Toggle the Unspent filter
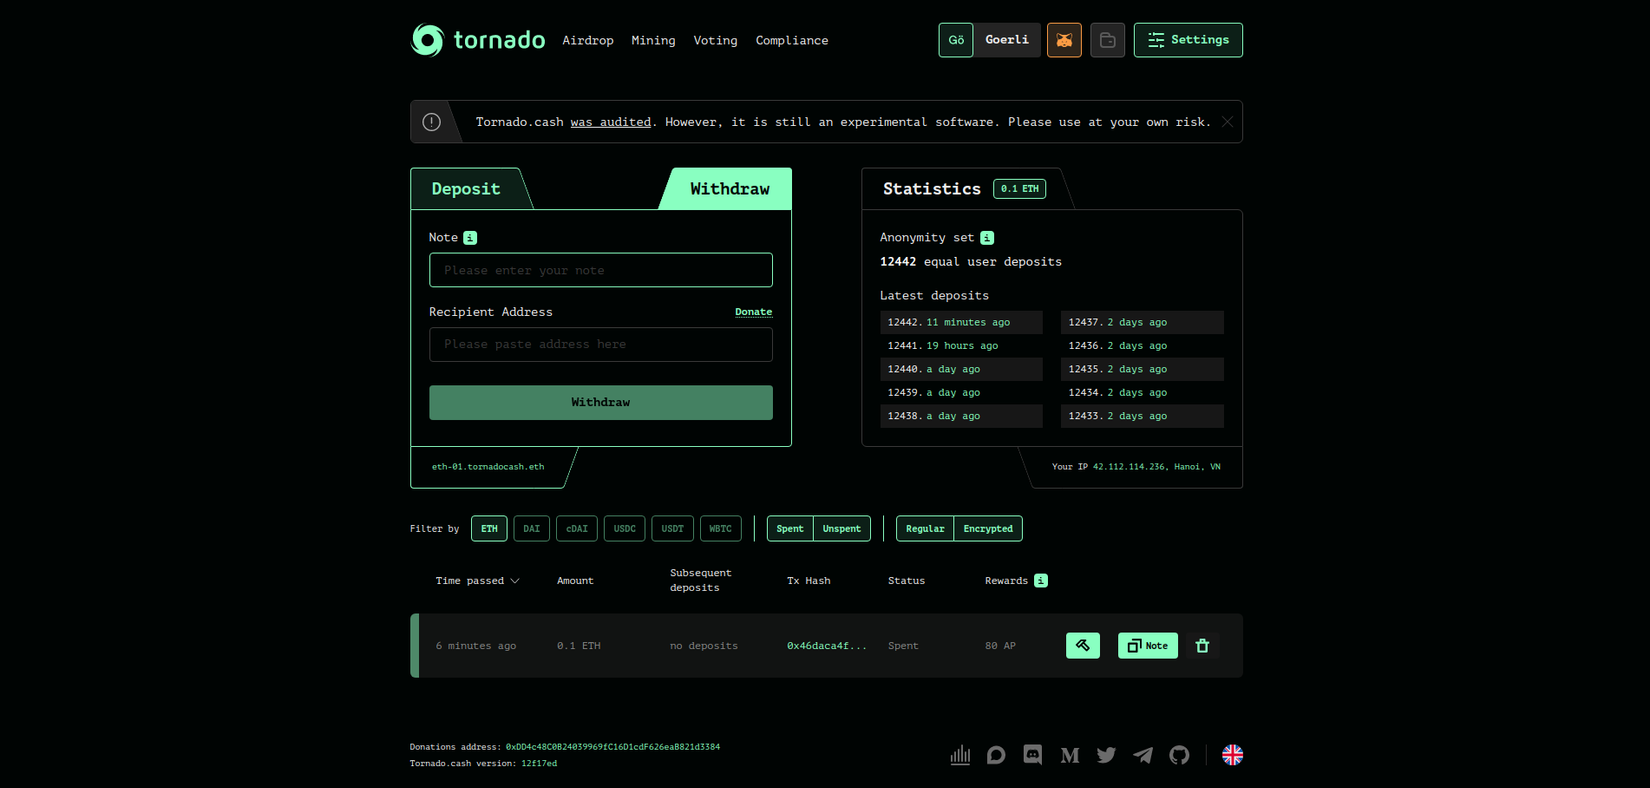Viewport: 1650px width, 788px height. click(842, 529)
